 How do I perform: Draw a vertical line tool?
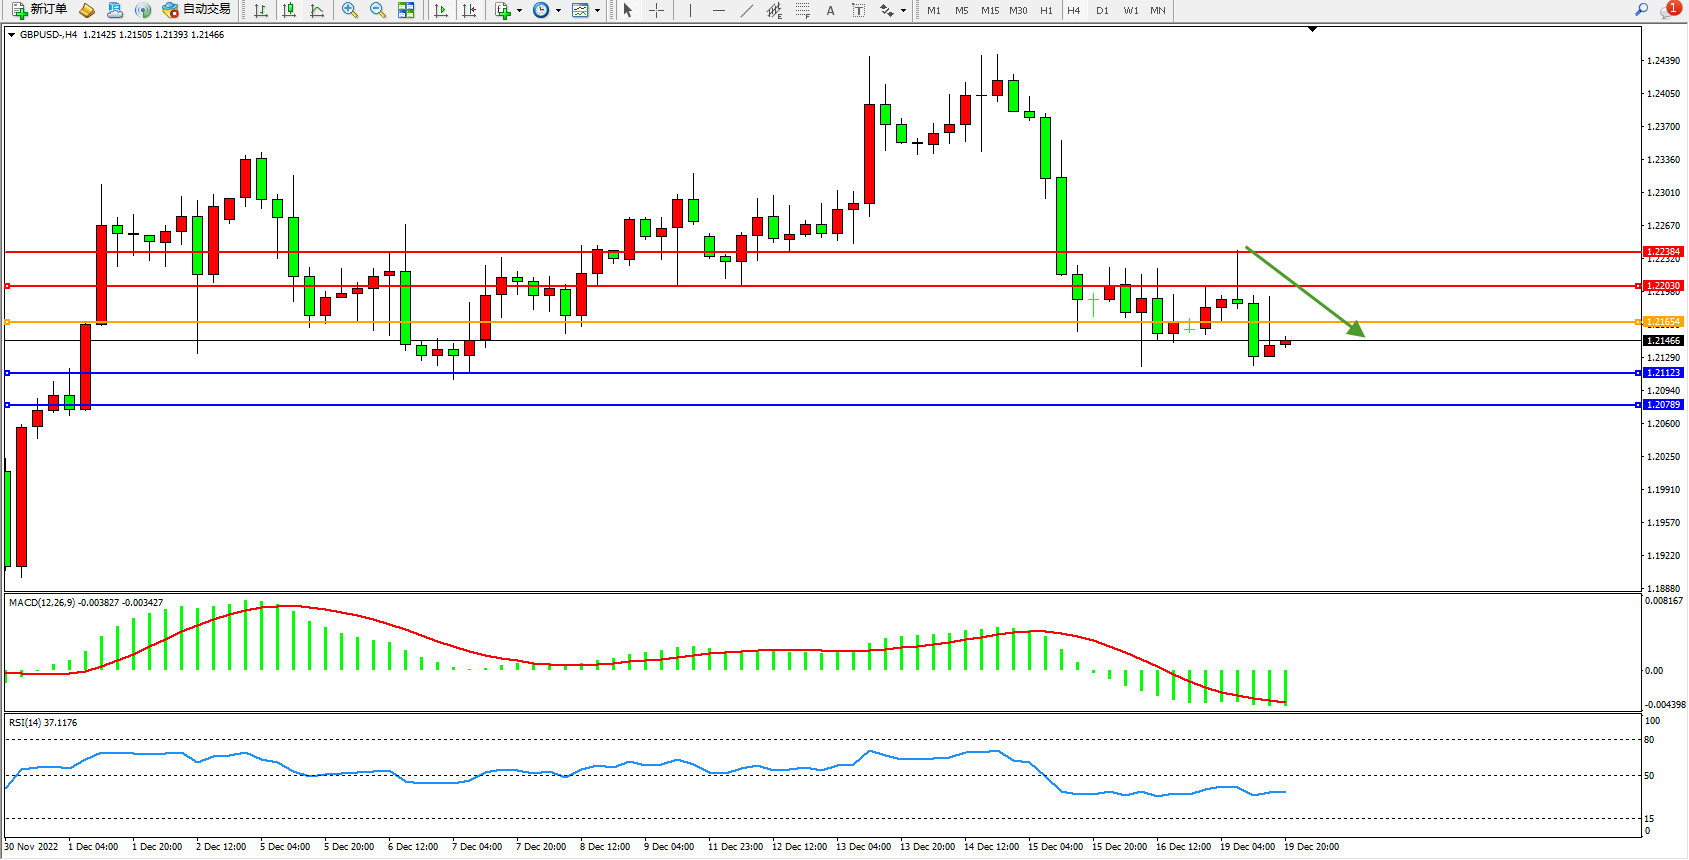[690, 10]
